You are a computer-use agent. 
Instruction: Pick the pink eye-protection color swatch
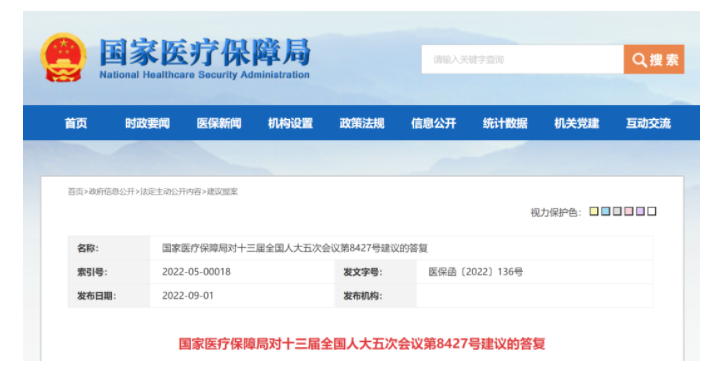pyautogui.click(x=628, y=211)
